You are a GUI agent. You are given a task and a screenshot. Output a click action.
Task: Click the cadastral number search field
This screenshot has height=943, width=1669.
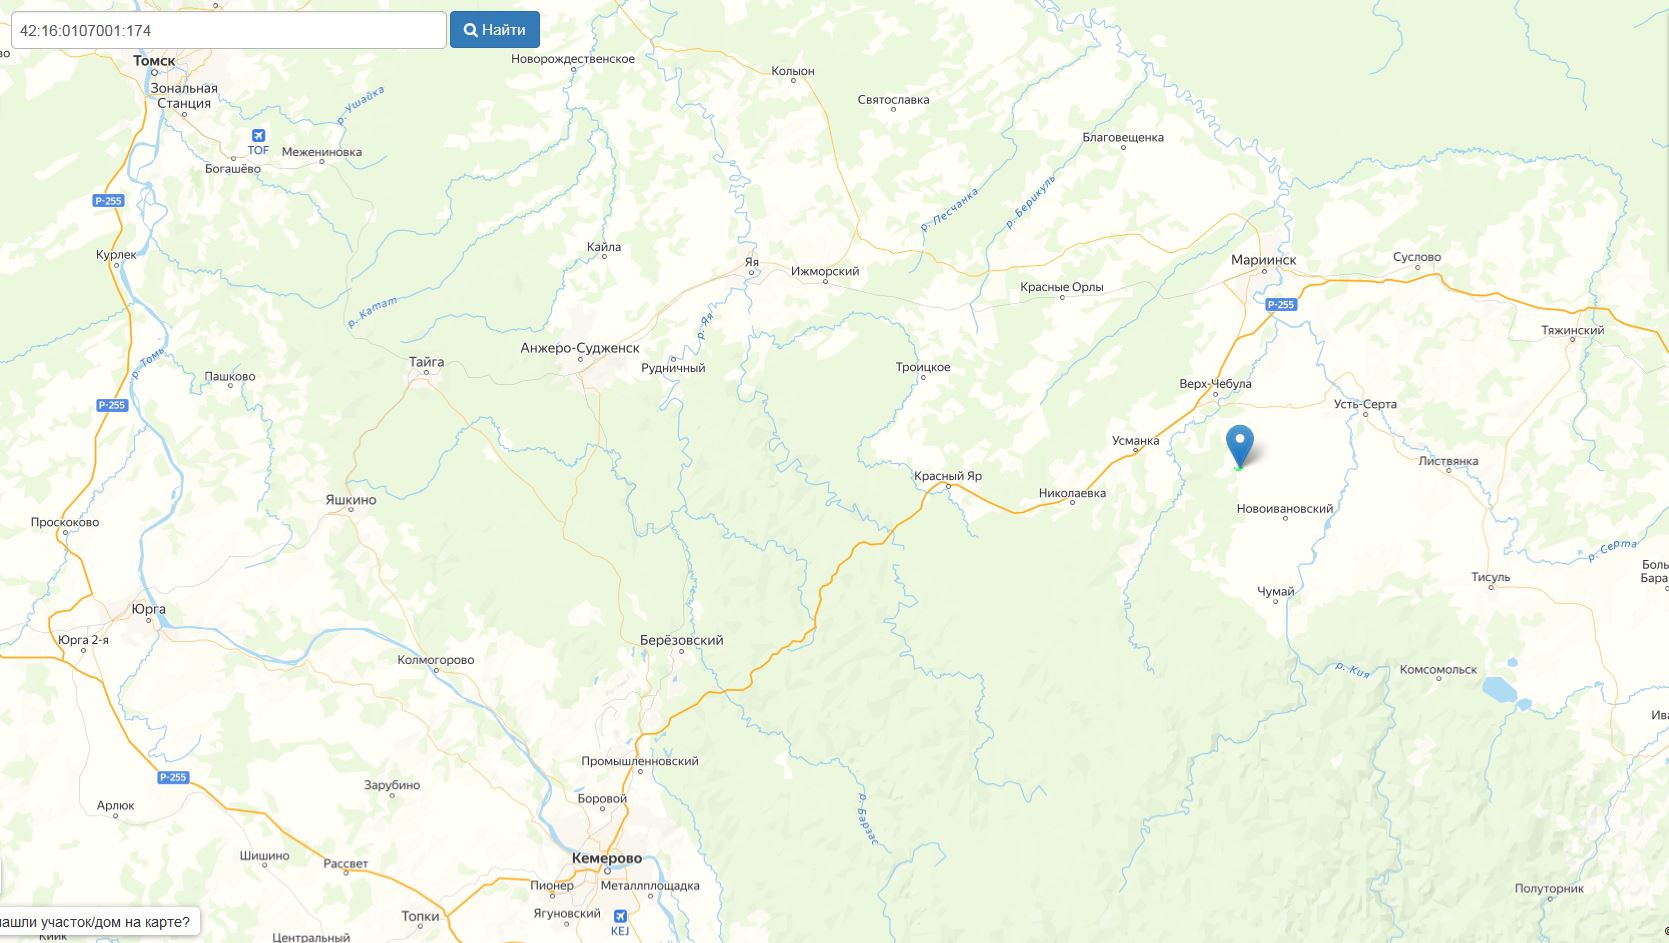228,30
